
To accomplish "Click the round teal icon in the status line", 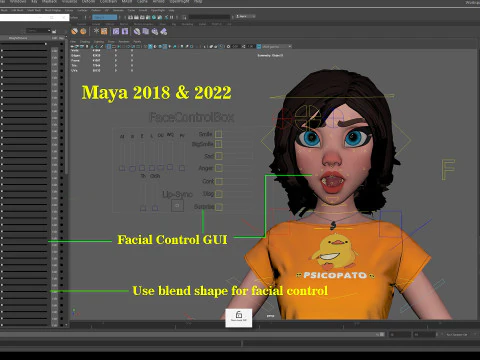I will (x=154, y=17).
